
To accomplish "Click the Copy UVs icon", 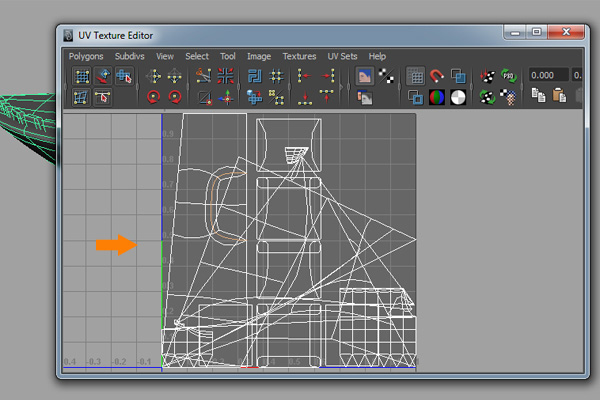I will [x=538, y=97].
